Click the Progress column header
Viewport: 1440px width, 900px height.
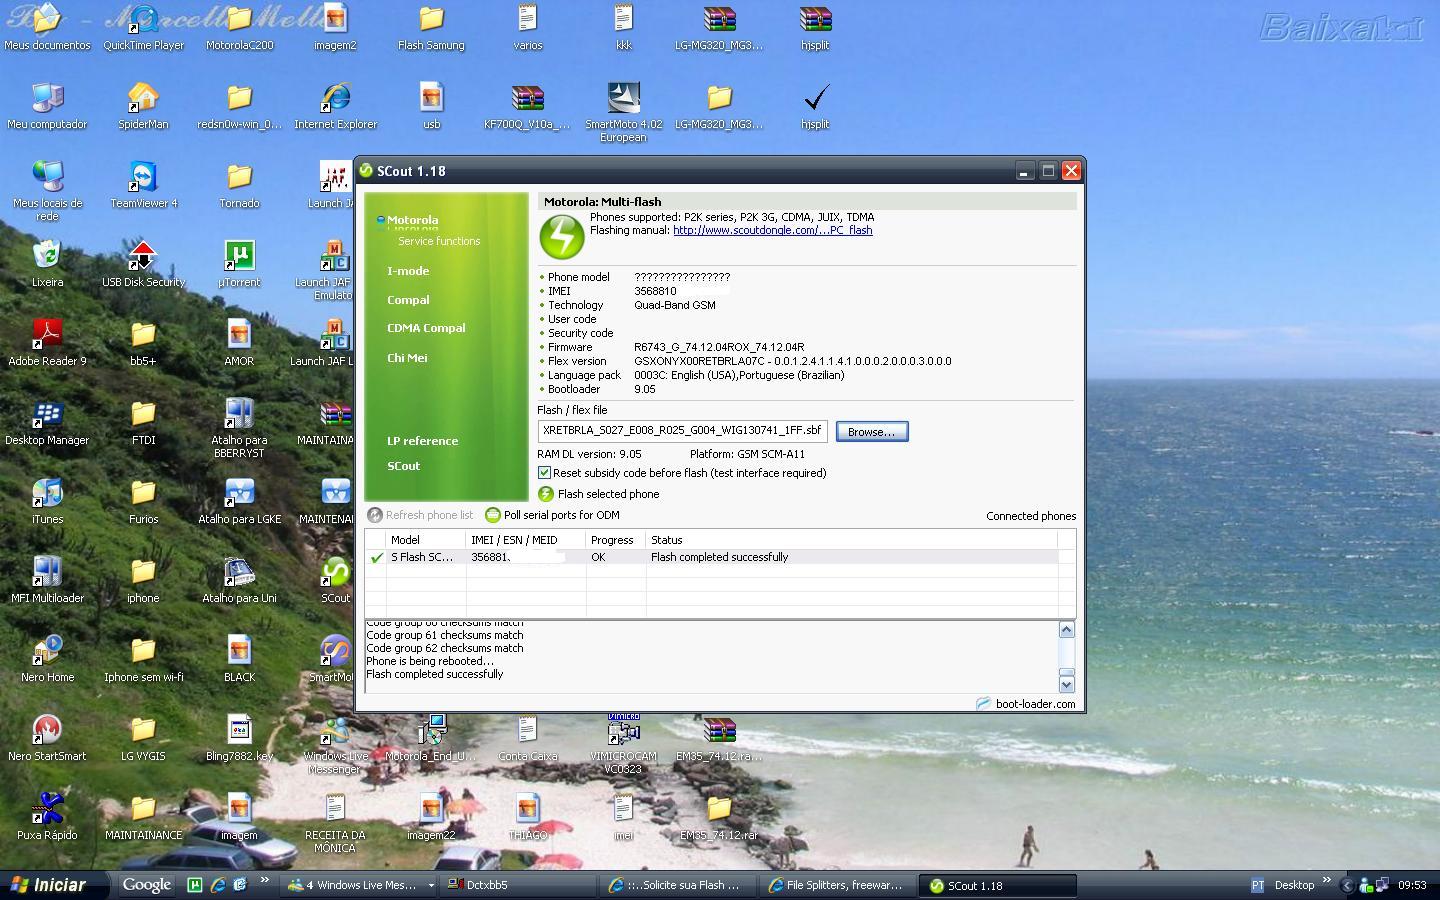[616, 540]
